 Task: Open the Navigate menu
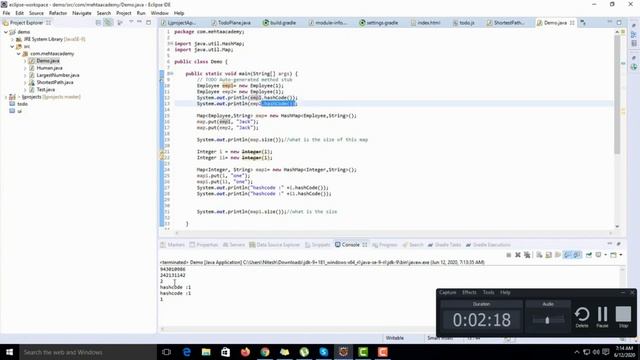point(82,13)
